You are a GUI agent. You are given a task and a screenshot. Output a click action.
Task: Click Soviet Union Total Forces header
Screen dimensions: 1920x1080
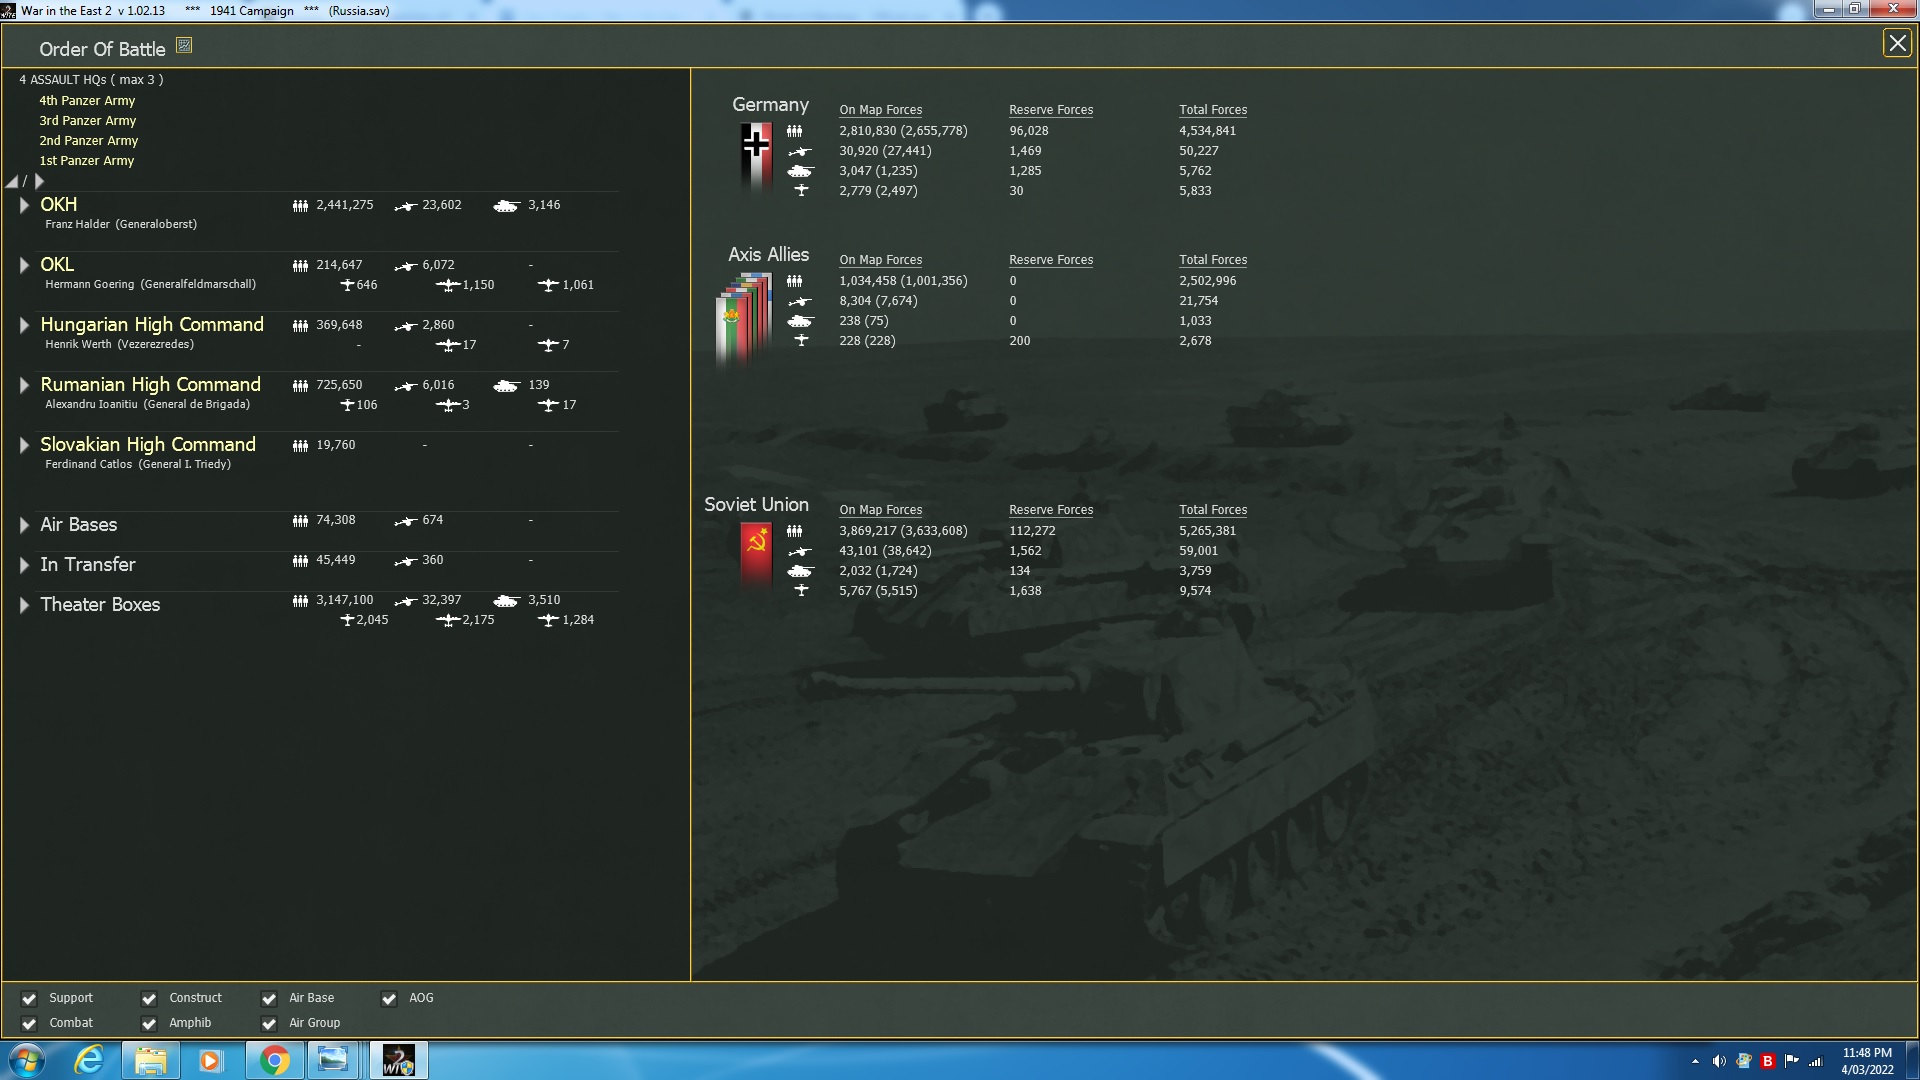tap(1213, 510)
